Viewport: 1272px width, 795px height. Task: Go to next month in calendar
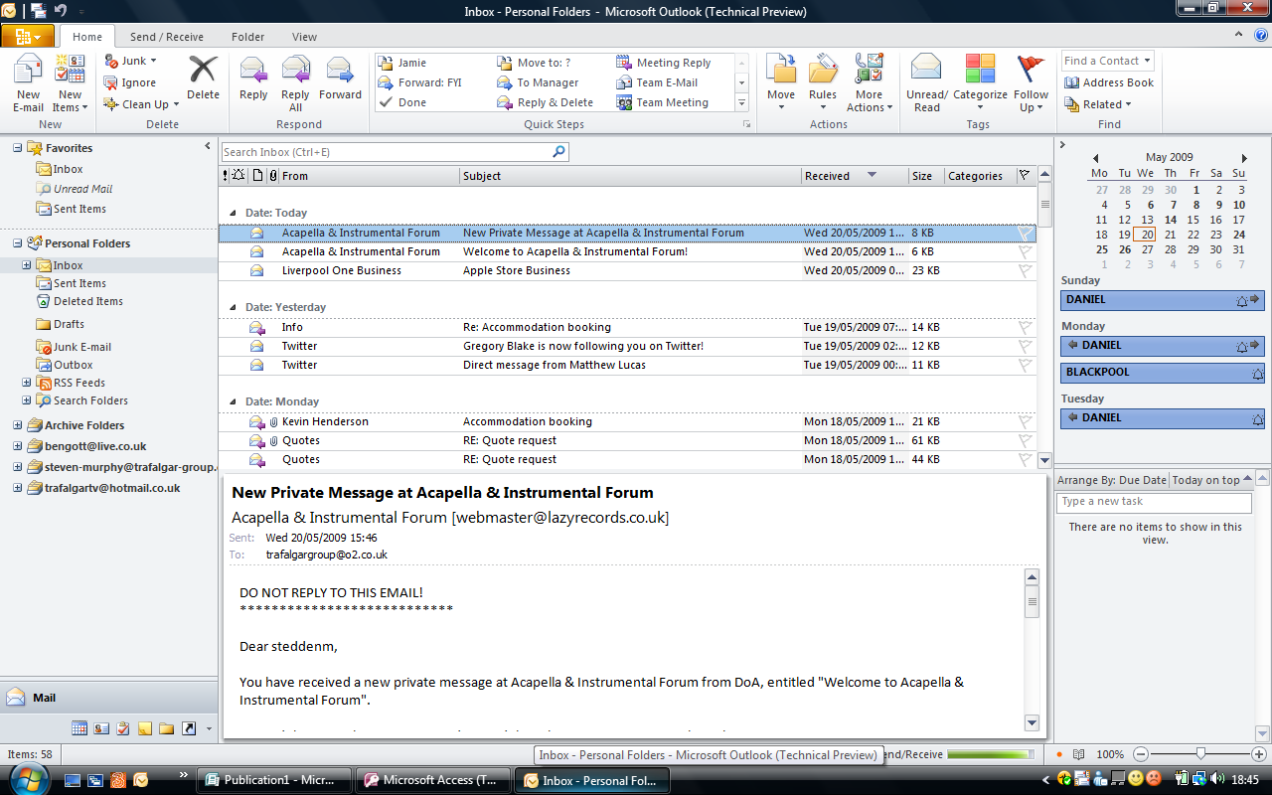click(x=1244, y=158)
